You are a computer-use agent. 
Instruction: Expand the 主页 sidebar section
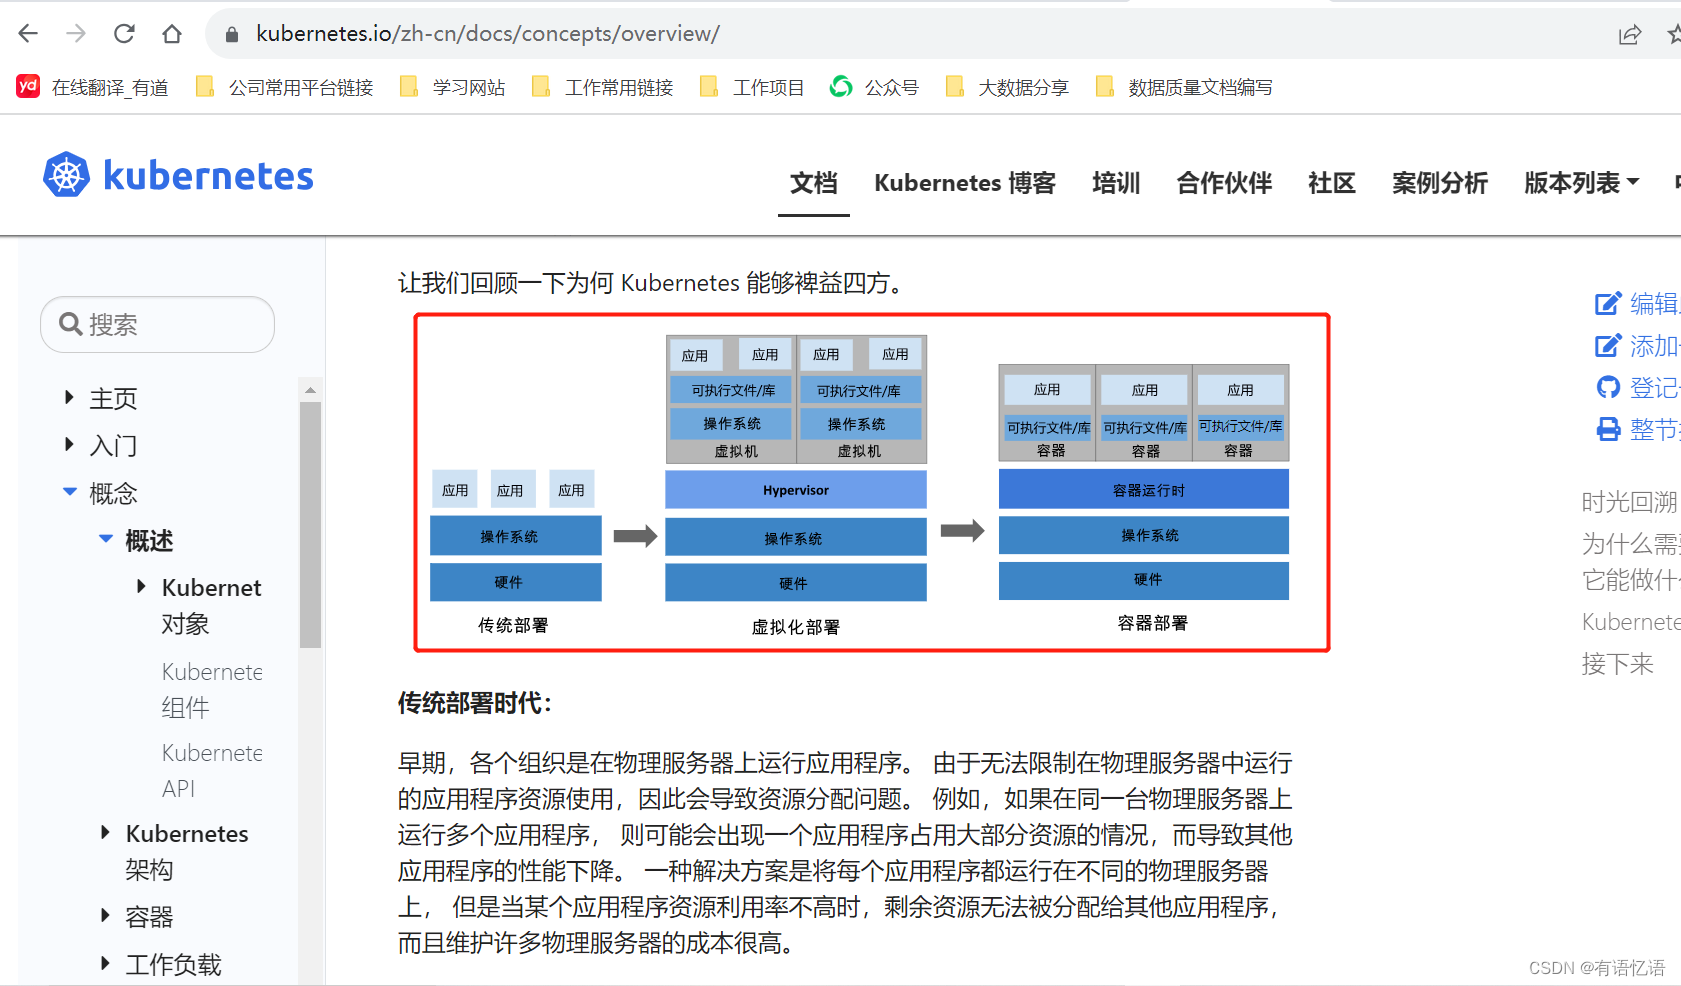69,397
